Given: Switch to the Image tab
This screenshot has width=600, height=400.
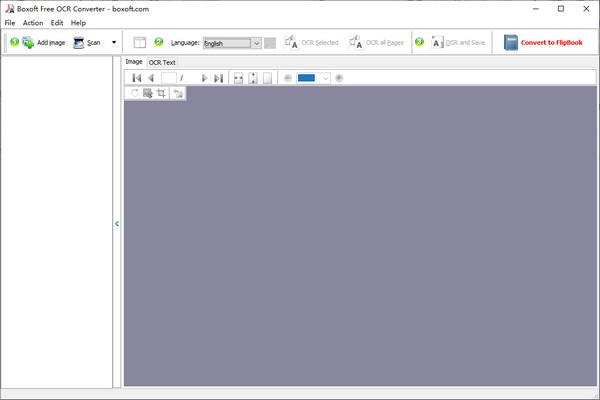Looking at the screenshot, I should [134, 62].
